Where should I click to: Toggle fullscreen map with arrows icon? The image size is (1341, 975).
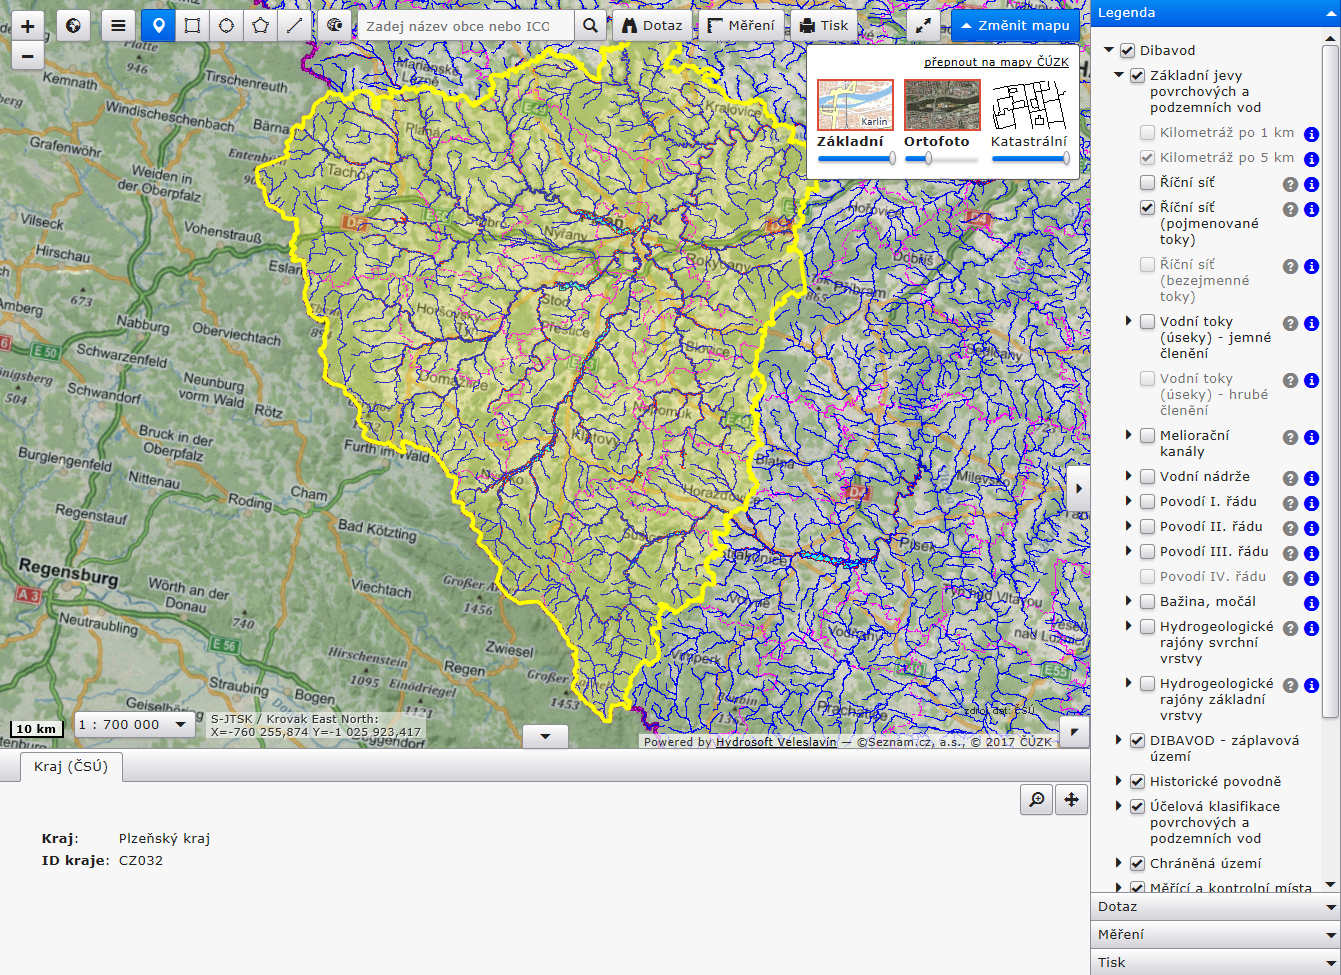pyautogui.click(x=923, y=26)
